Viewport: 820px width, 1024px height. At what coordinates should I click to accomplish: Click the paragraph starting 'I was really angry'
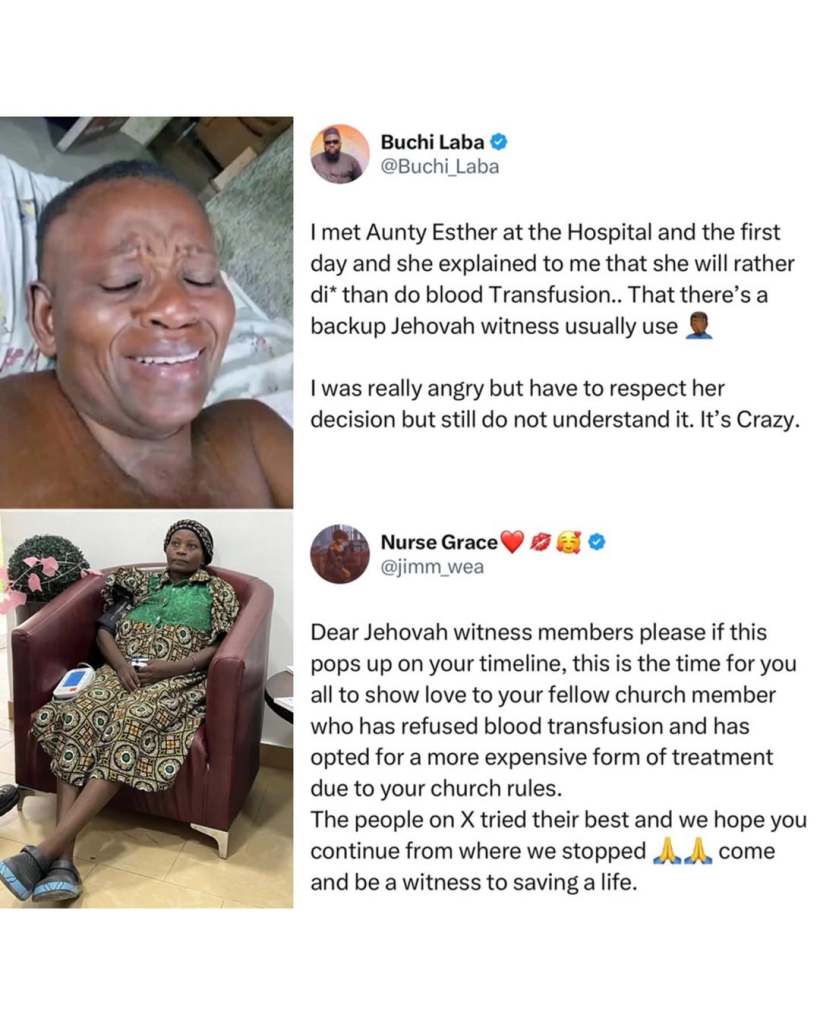click(554, 404)
